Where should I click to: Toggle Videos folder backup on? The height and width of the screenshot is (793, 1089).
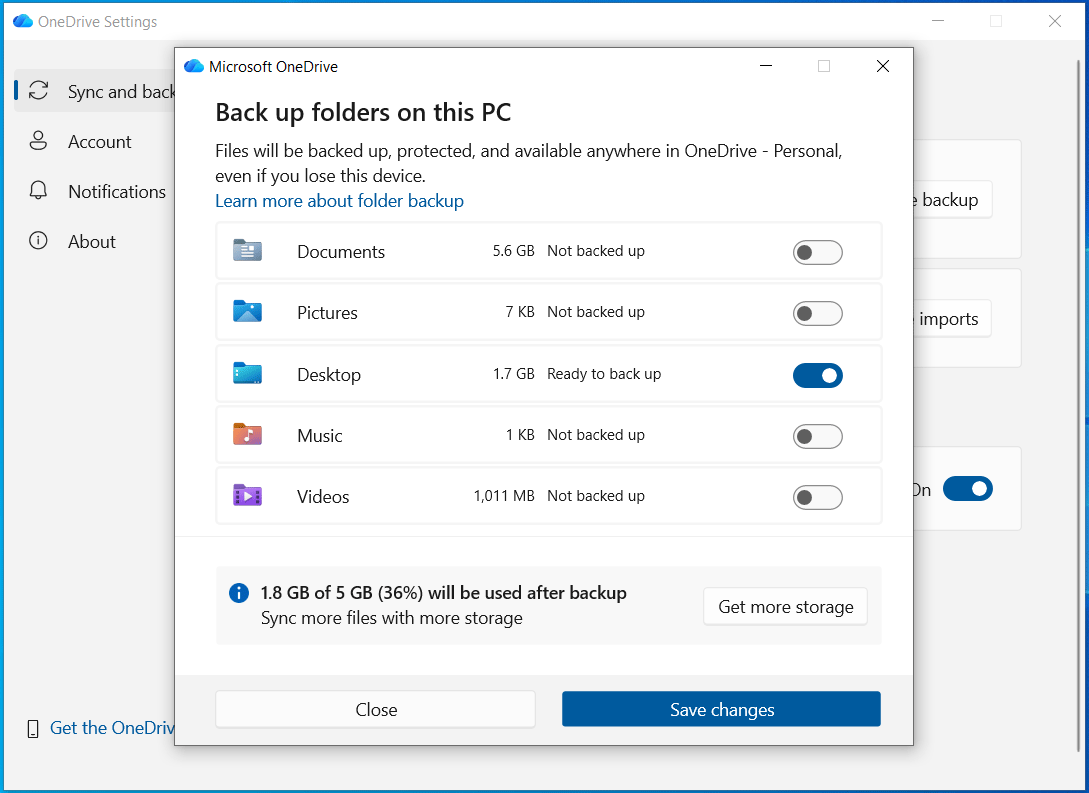click(817, 498)
